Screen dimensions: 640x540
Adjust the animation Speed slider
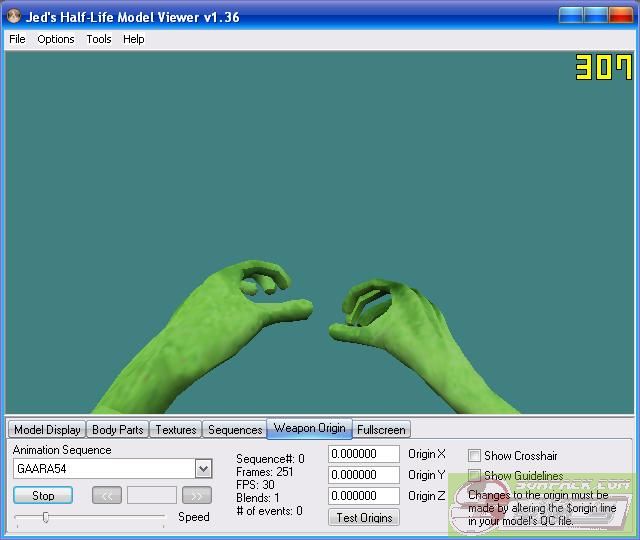click(46, 517)
